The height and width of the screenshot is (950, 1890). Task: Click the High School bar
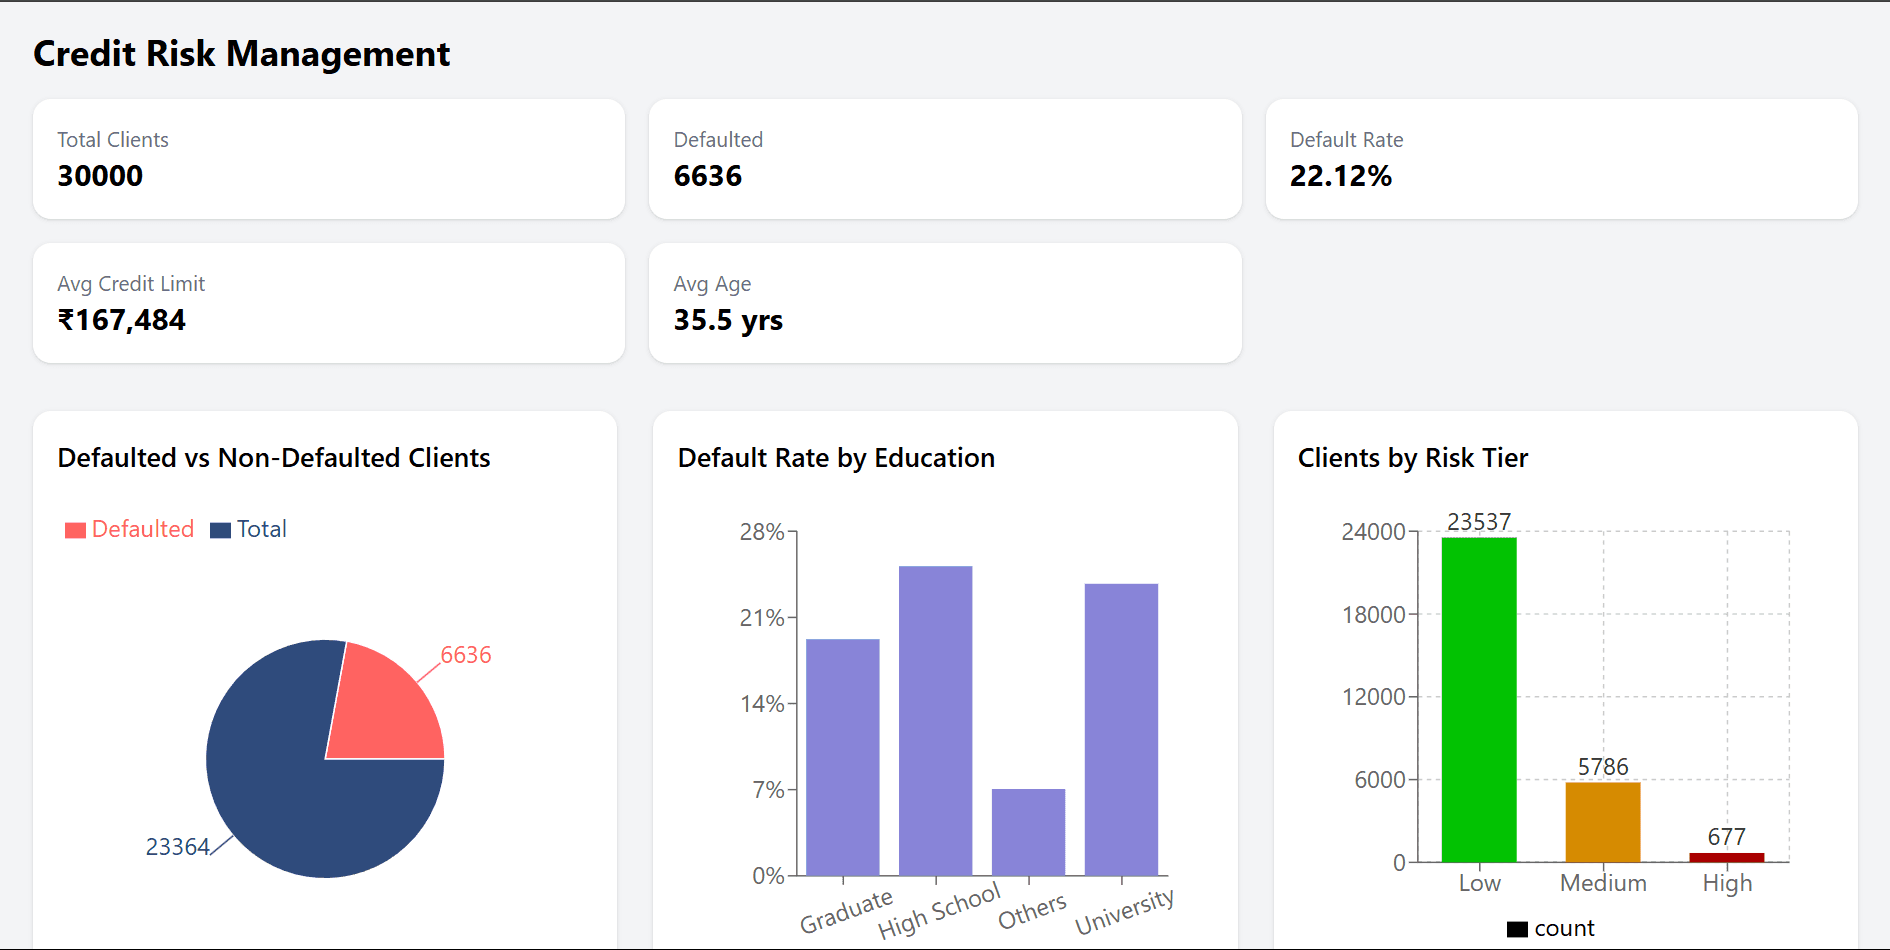[x=935, y=720]
